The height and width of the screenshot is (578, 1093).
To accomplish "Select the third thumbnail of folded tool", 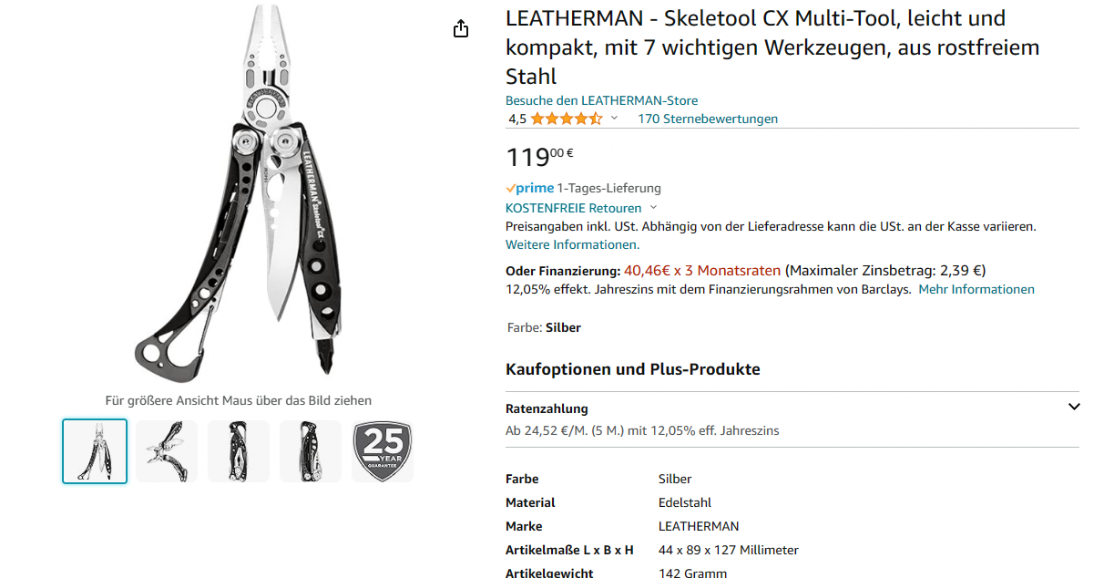I will pyautogui.click(x=239, y=451).
